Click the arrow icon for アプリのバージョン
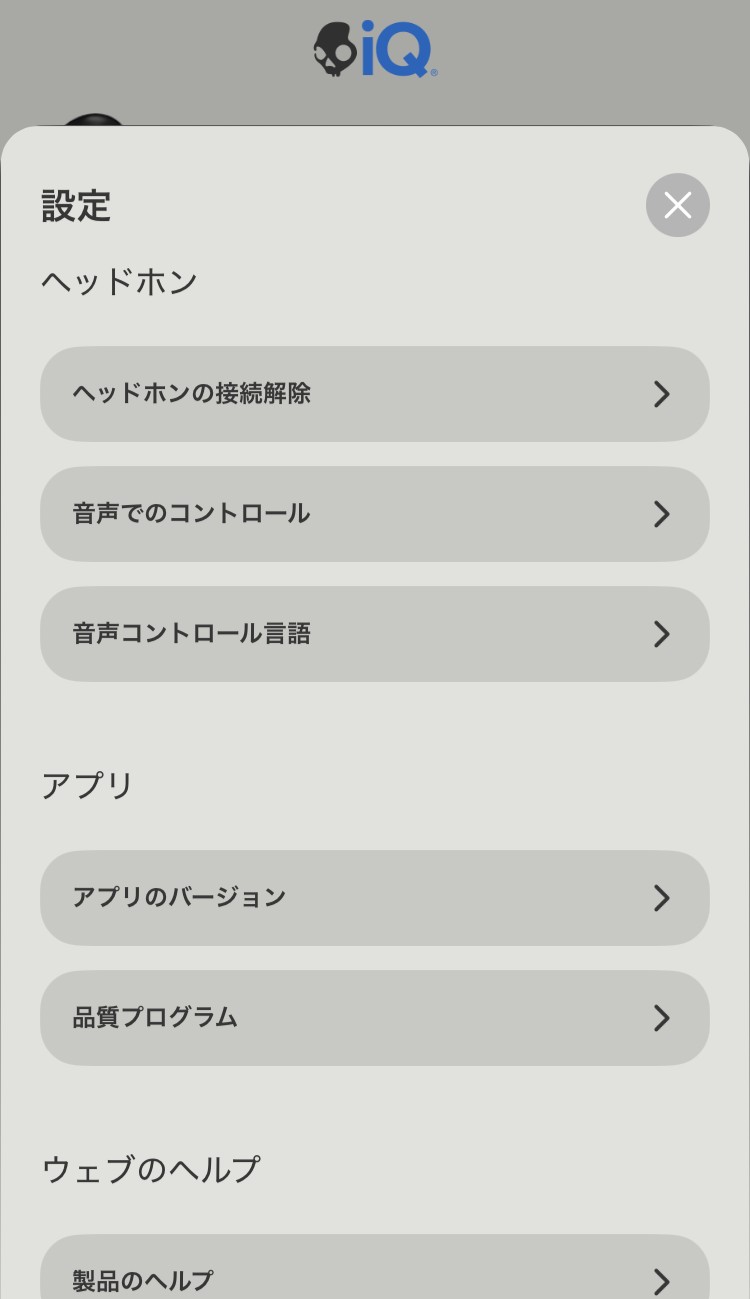Screen dimensions: 750x1299 coord(661,898)
